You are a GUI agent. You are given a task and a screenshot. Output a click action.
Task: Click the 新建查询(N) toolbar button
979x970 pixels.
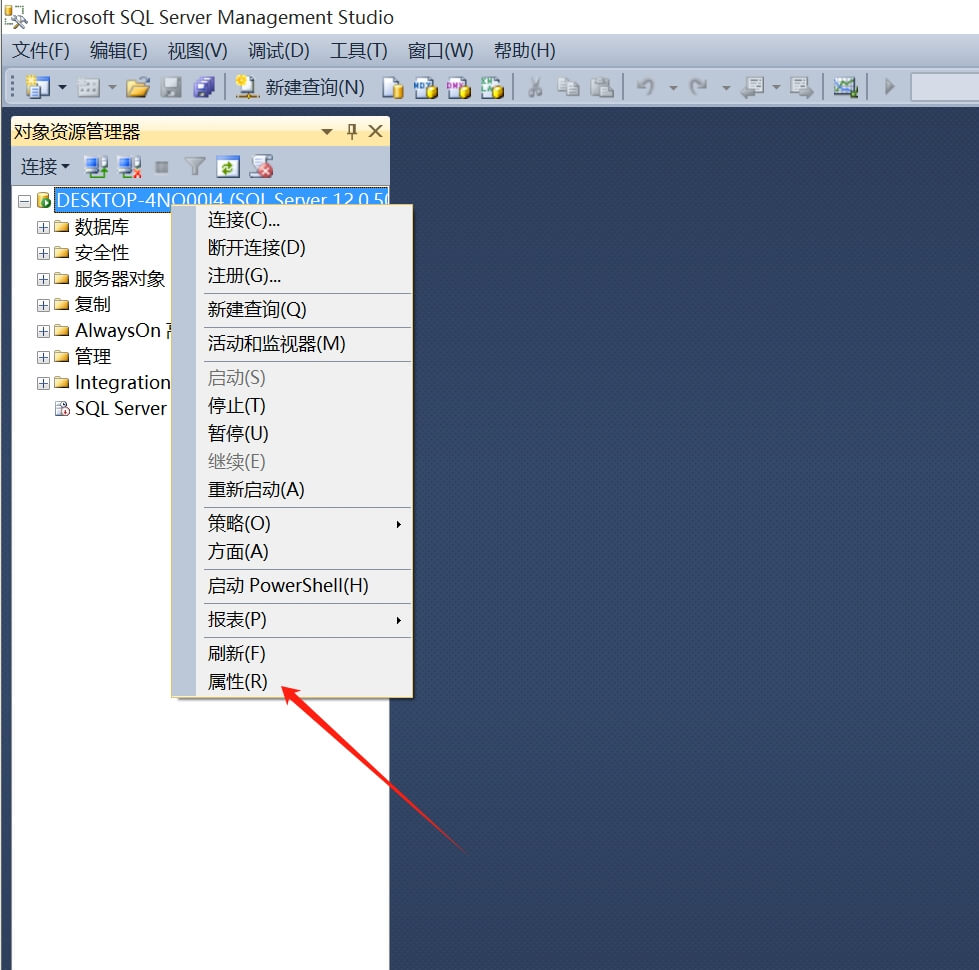point(301,88)
